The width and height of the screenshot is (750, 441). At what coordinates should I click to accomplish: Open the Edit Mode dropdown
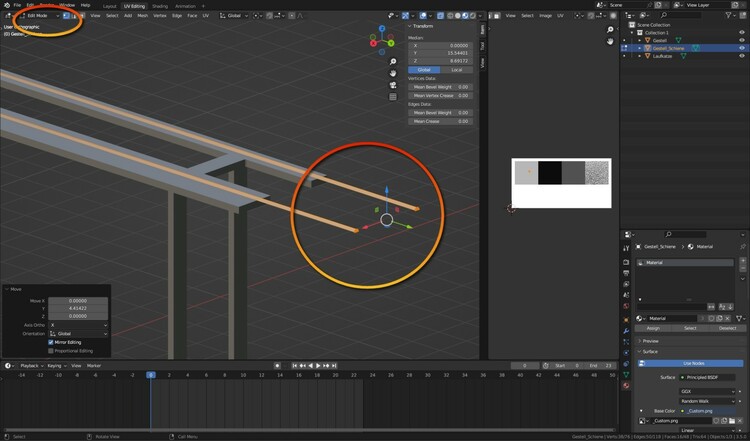(36, 16)
